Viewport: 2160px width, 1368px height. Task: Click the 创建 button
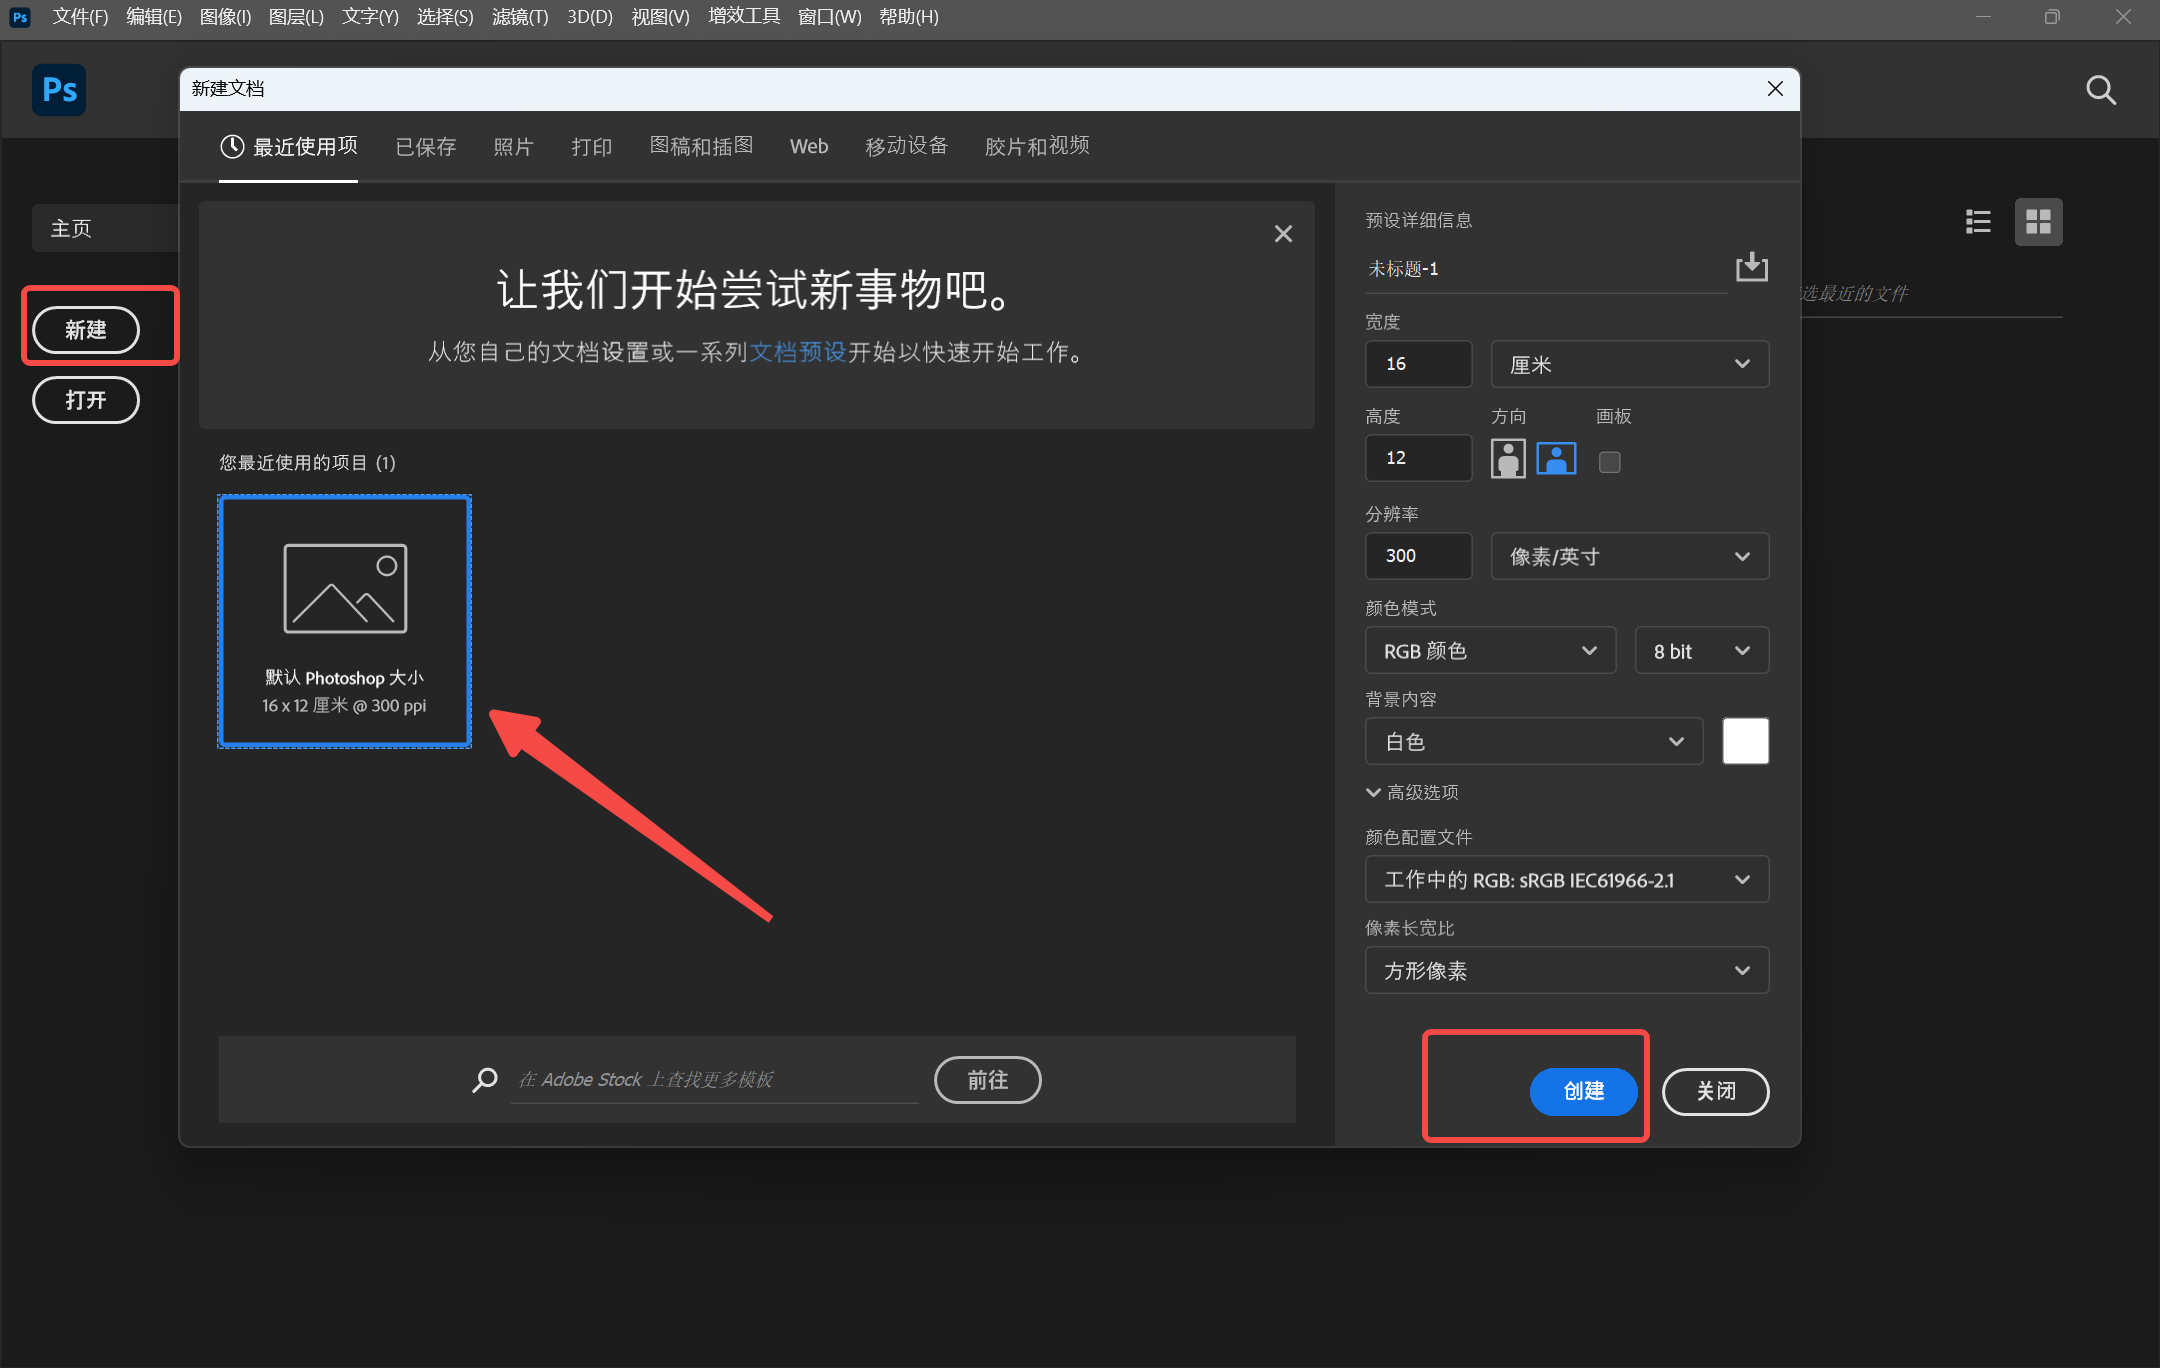tap(1584, 1091)
